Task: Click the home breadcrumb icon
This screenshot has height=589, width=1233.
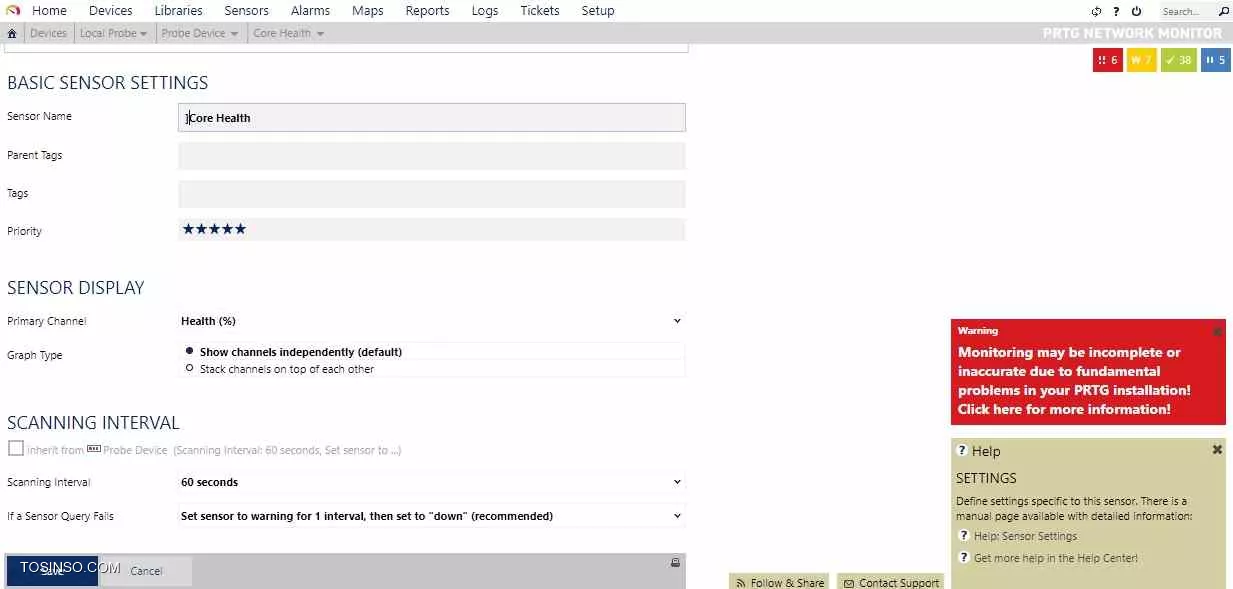Action: click(x=12, y=34)
